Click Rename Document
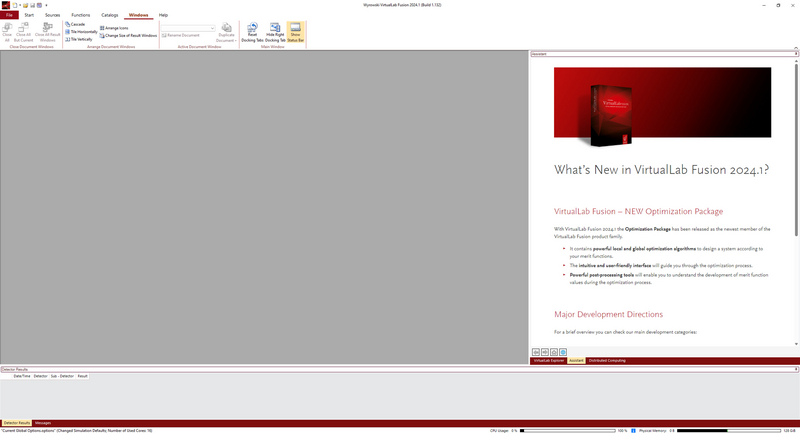 pos(181,36)
